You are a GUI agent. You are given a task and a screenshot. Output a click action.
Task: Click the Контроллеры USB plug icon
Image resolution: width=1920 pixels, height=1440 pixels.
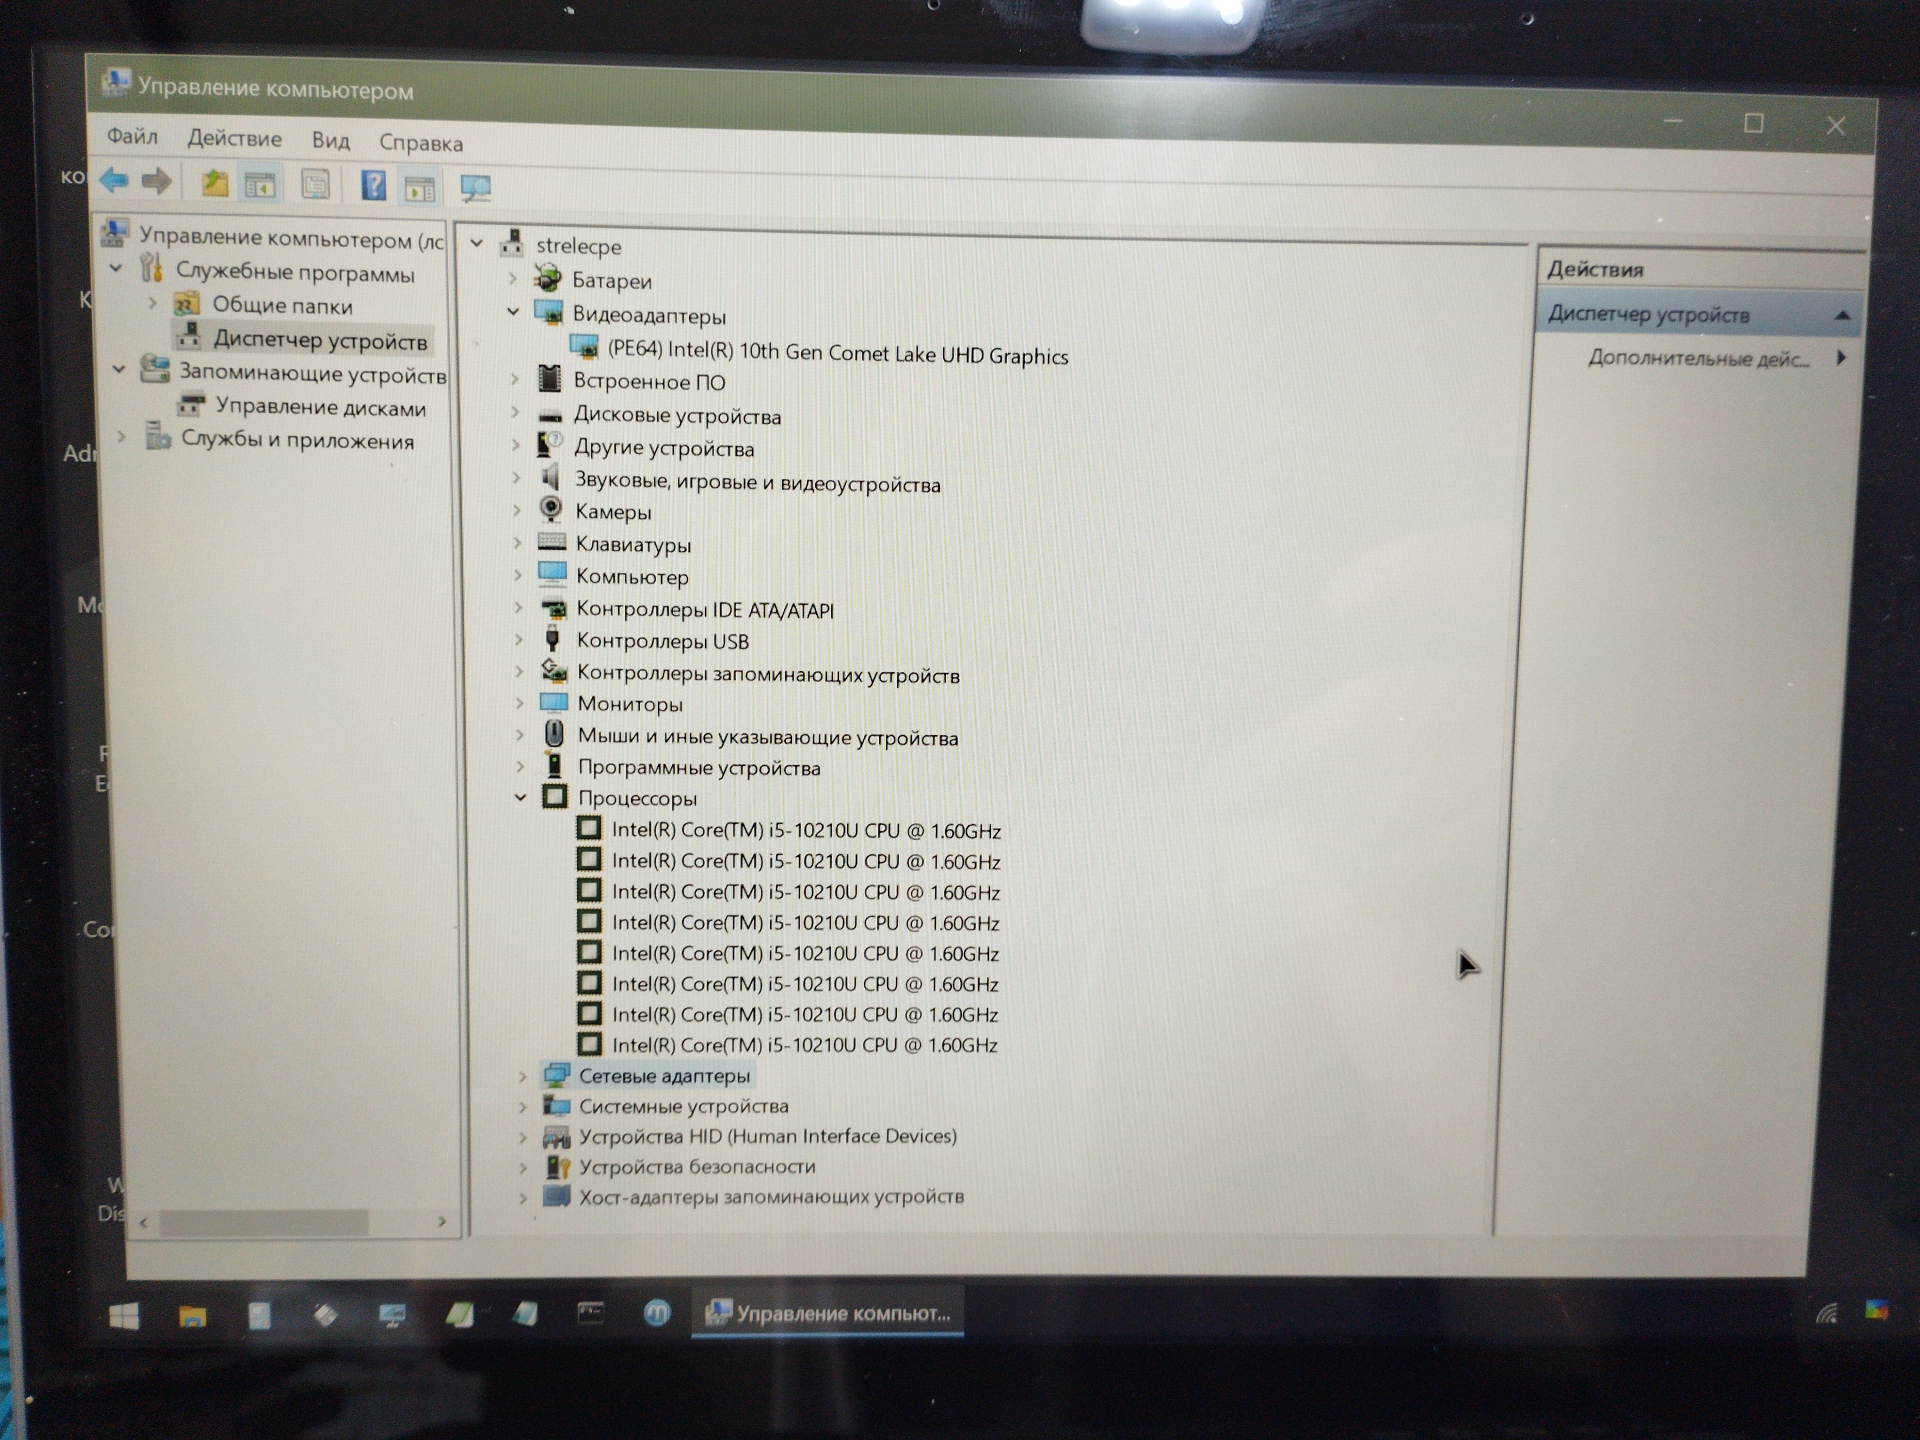[x=552, y=639]
